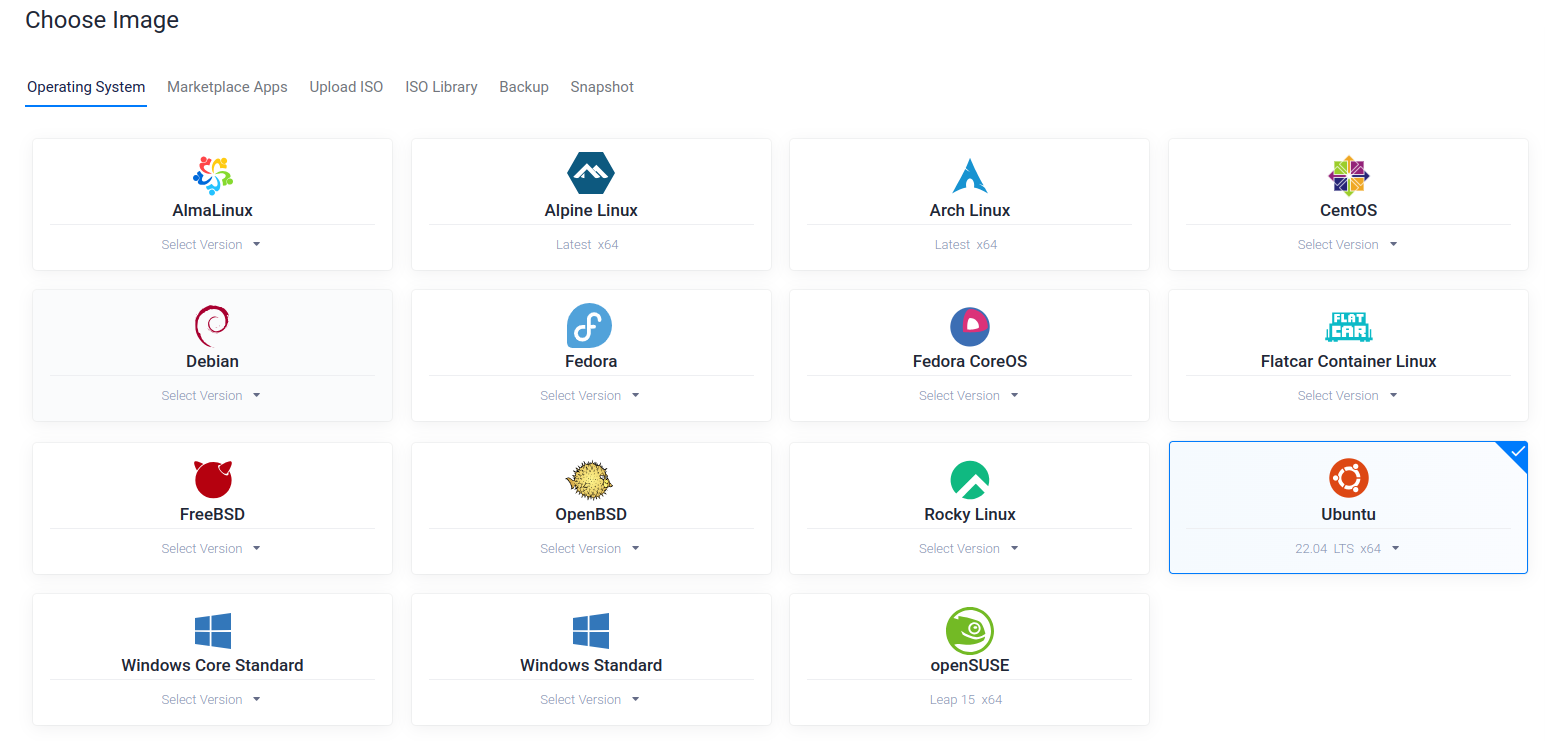Click the Choose Image heading
1545x741 pixels.
tap(102, 19)
